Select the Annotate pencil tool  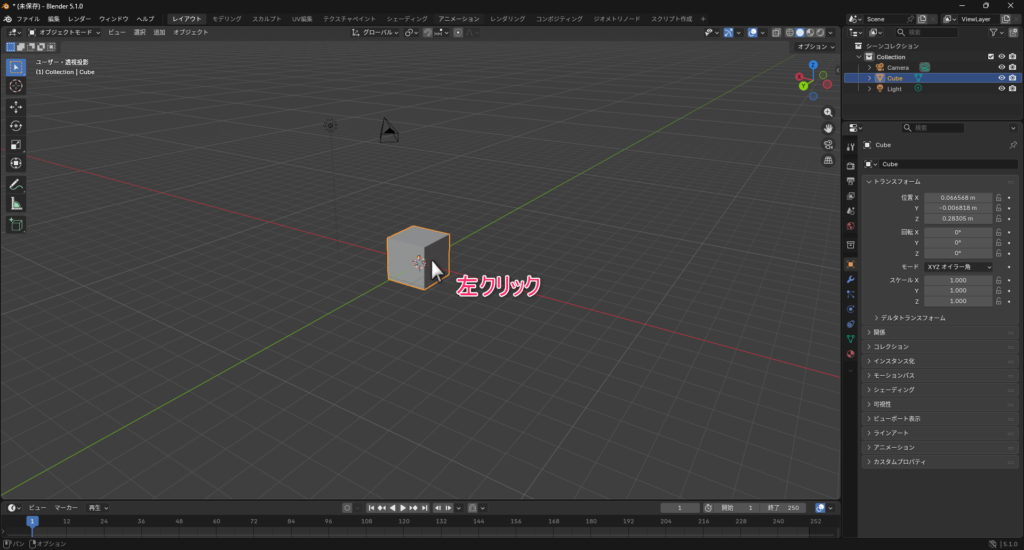point(16,185)
